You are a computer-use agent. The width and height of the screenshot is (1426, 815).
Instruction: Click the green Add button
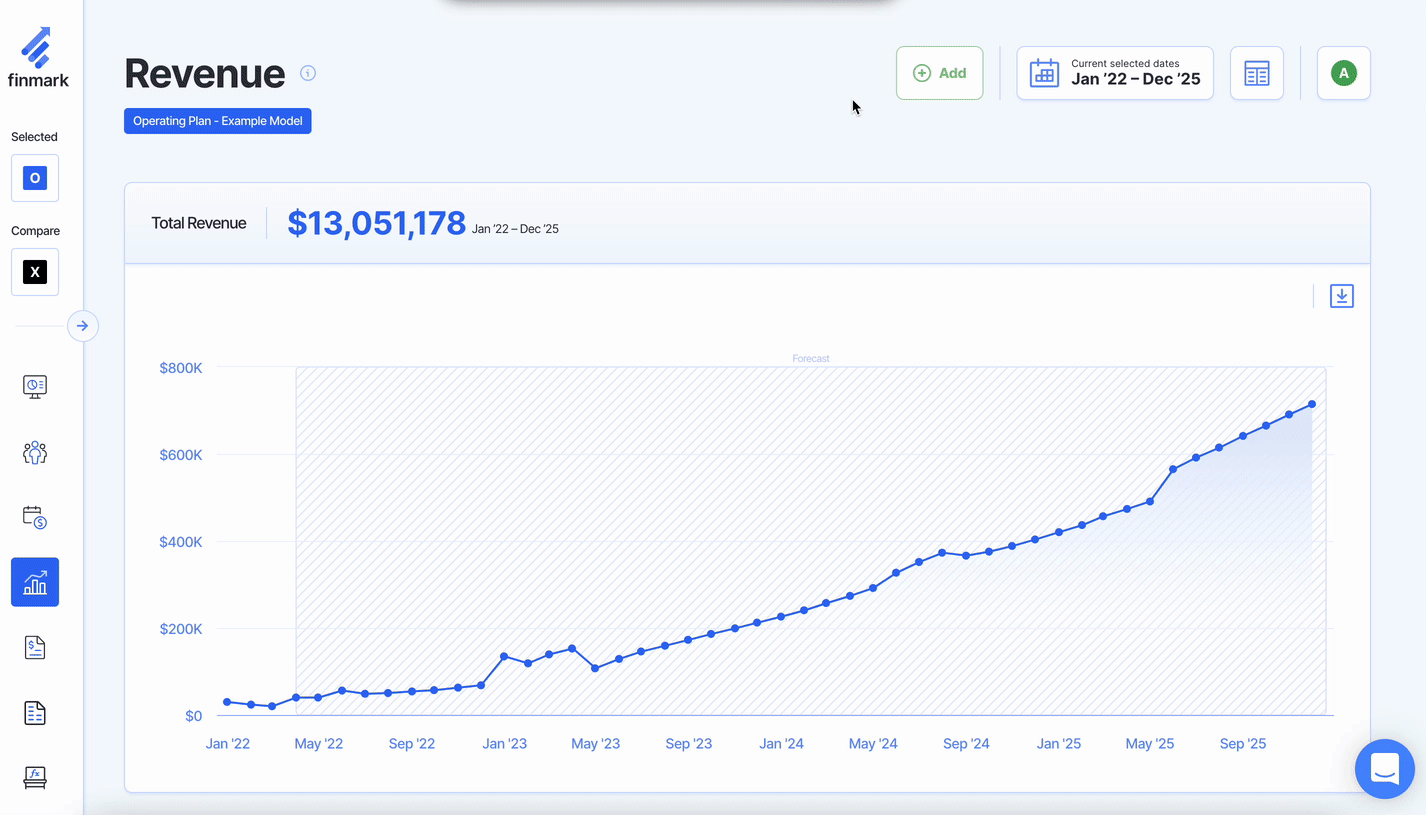[939, 73]
